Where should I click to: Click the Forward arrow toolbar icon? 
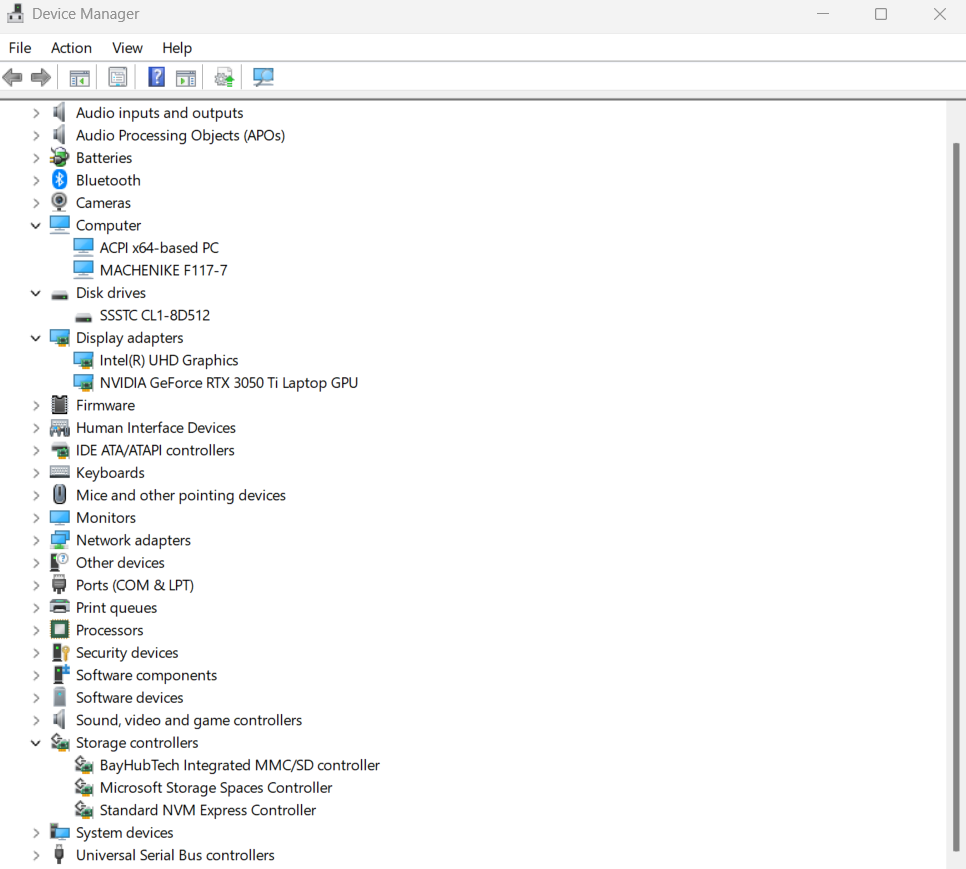point(41,78)
